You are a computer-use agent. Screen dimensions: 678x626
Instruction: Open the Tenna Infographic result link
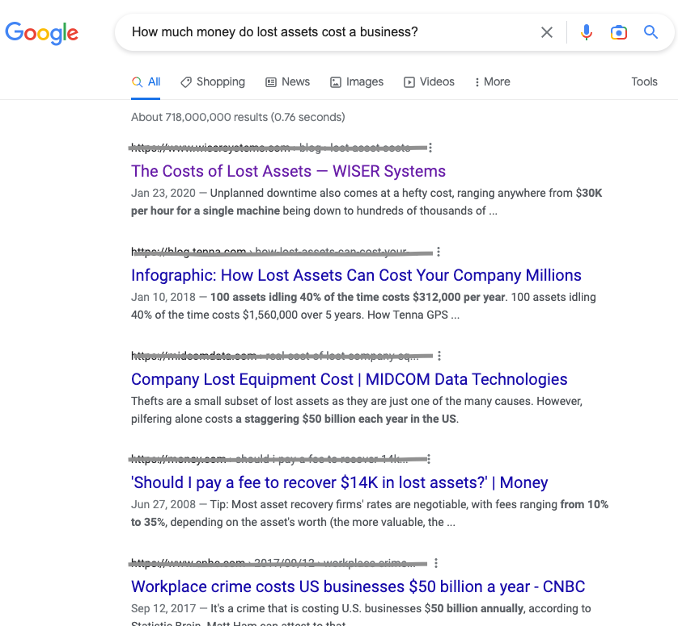(356, 275)
